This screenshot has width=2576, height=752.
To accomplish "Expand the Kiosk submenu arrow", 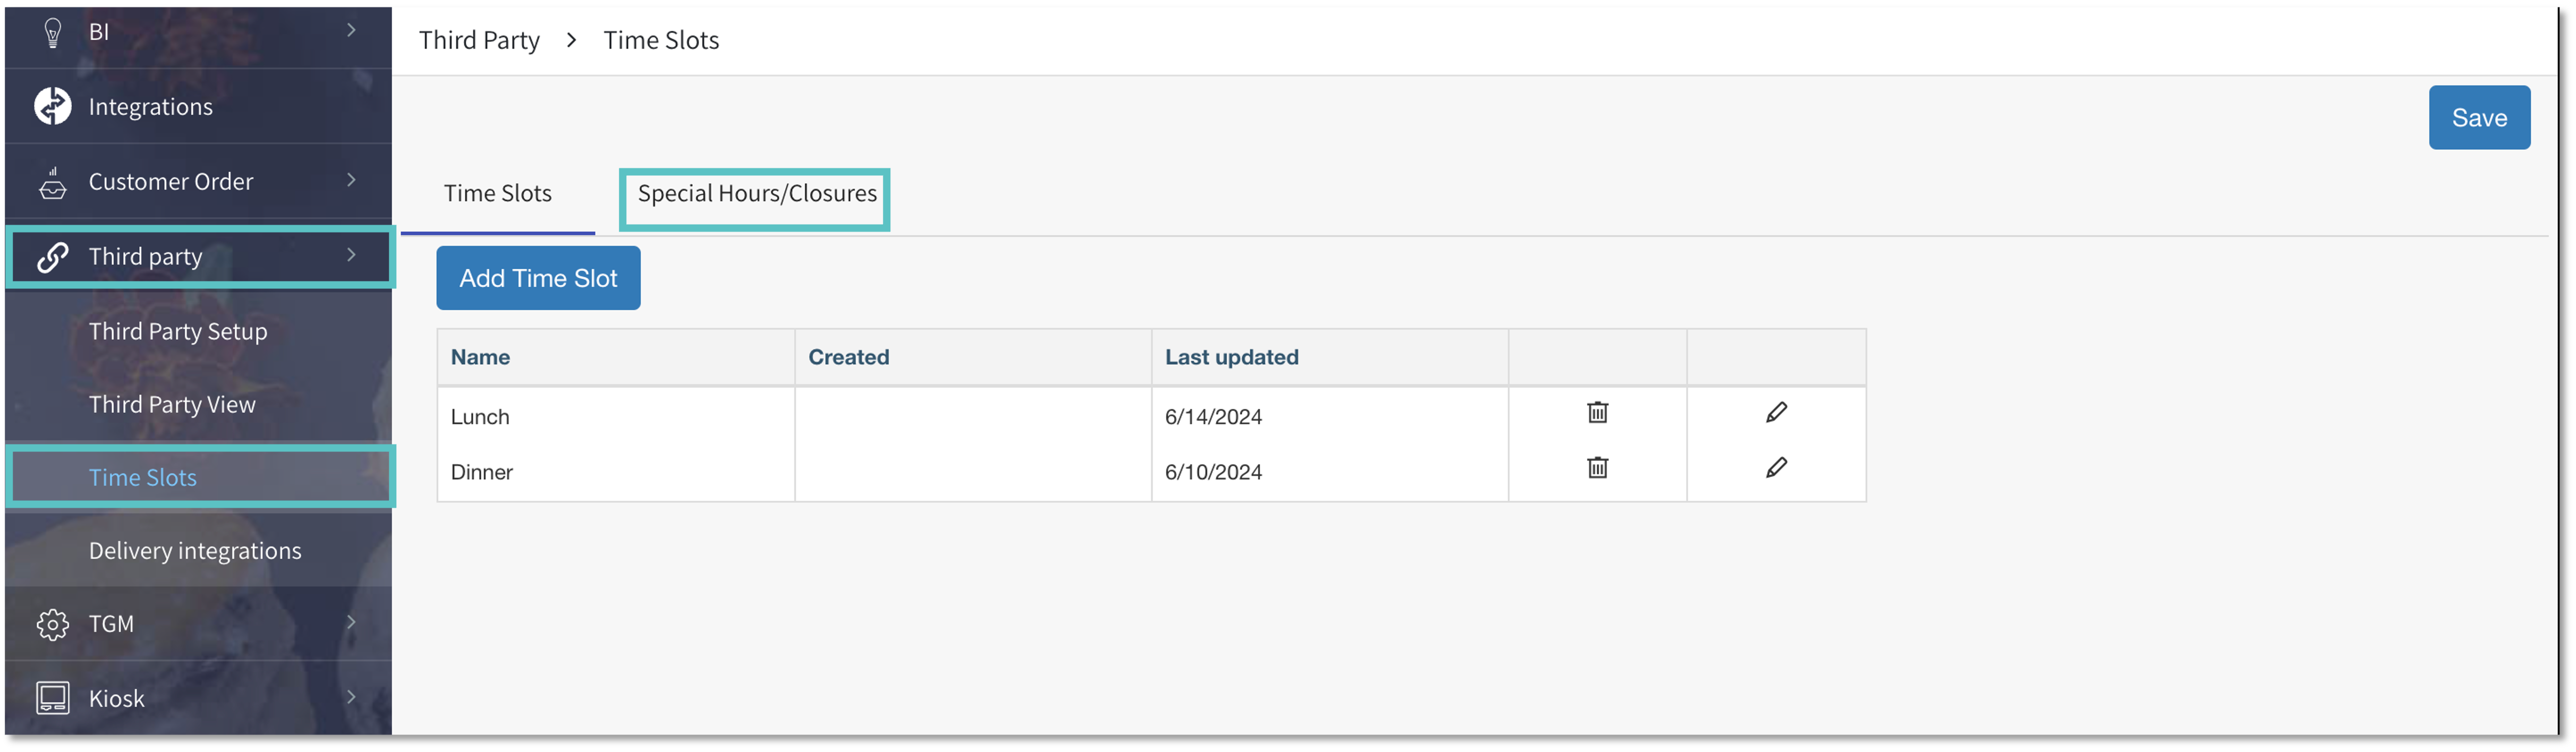I will coord(351,696).
